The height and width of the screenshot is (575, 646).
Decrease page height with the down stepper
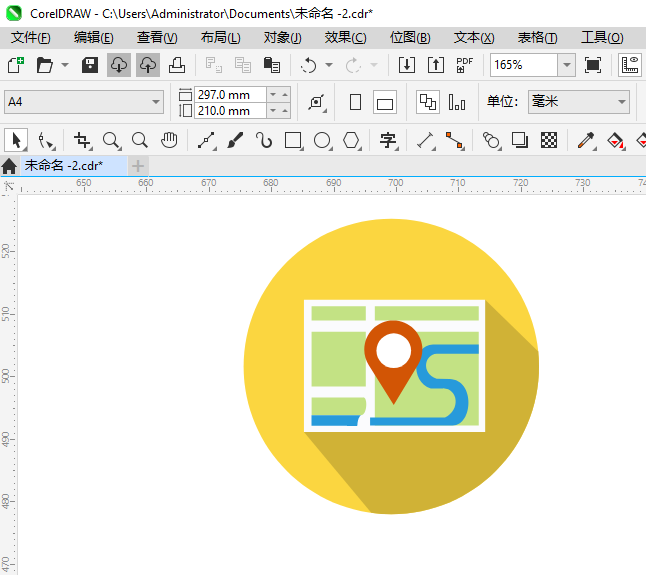273,110
